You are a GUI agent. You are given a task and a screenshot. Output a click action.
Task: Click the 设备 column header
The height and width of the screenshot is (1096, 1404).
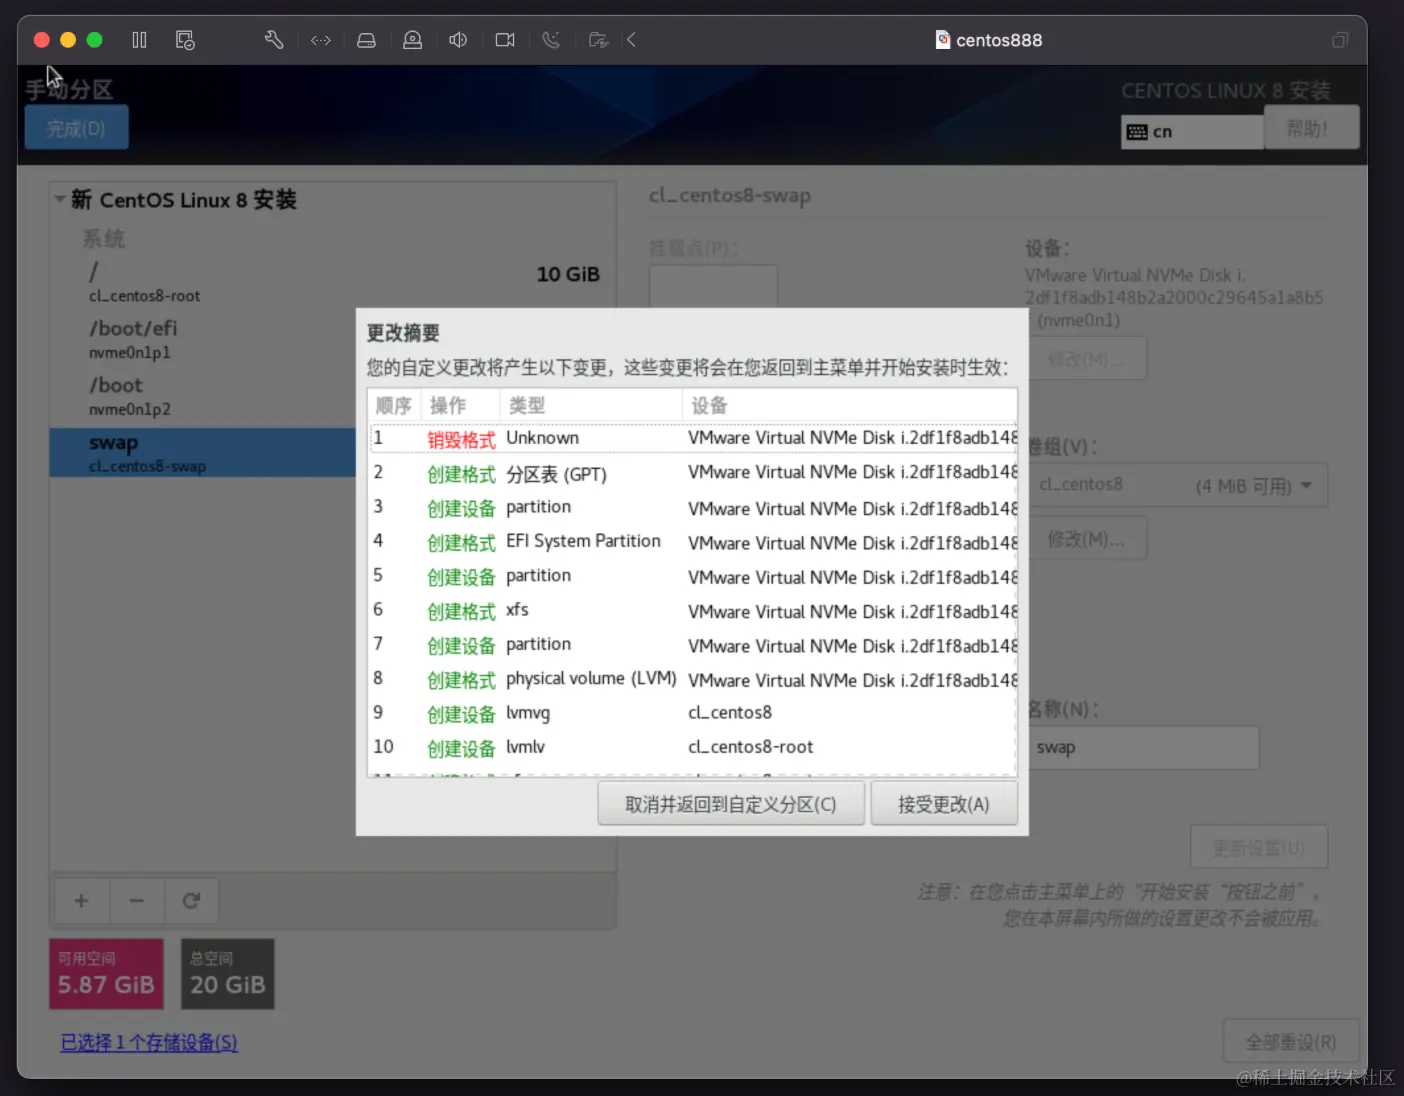pyautogui.click(x=850, y=405)
